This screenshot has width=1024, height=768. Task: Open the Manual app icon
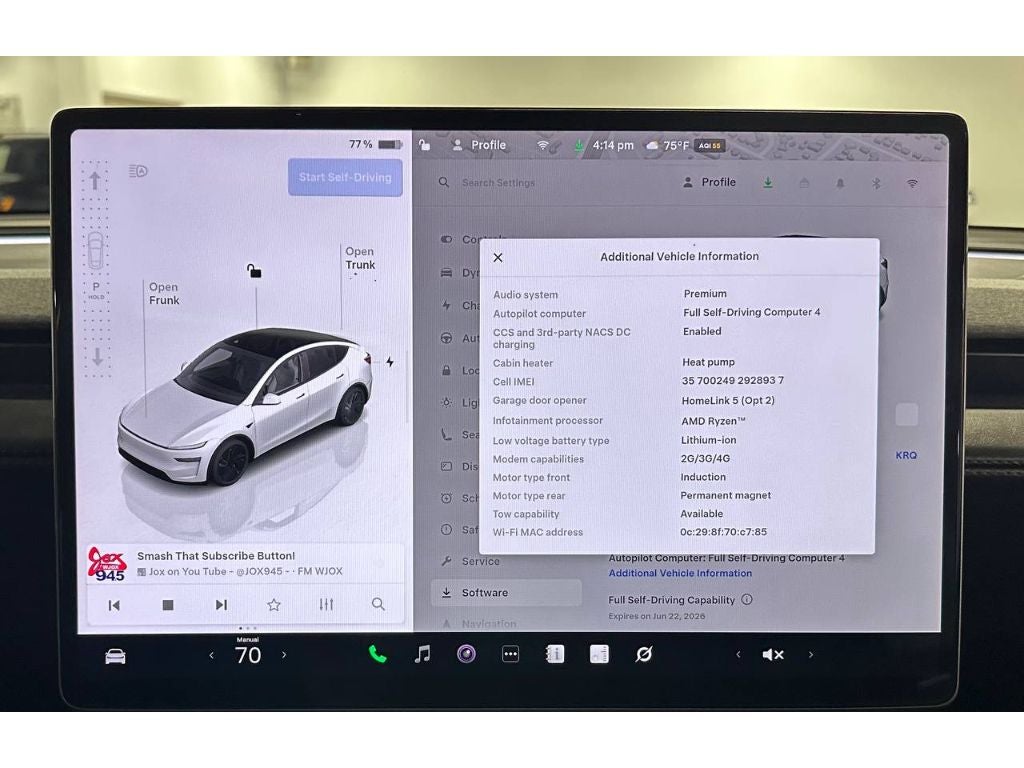554,654
